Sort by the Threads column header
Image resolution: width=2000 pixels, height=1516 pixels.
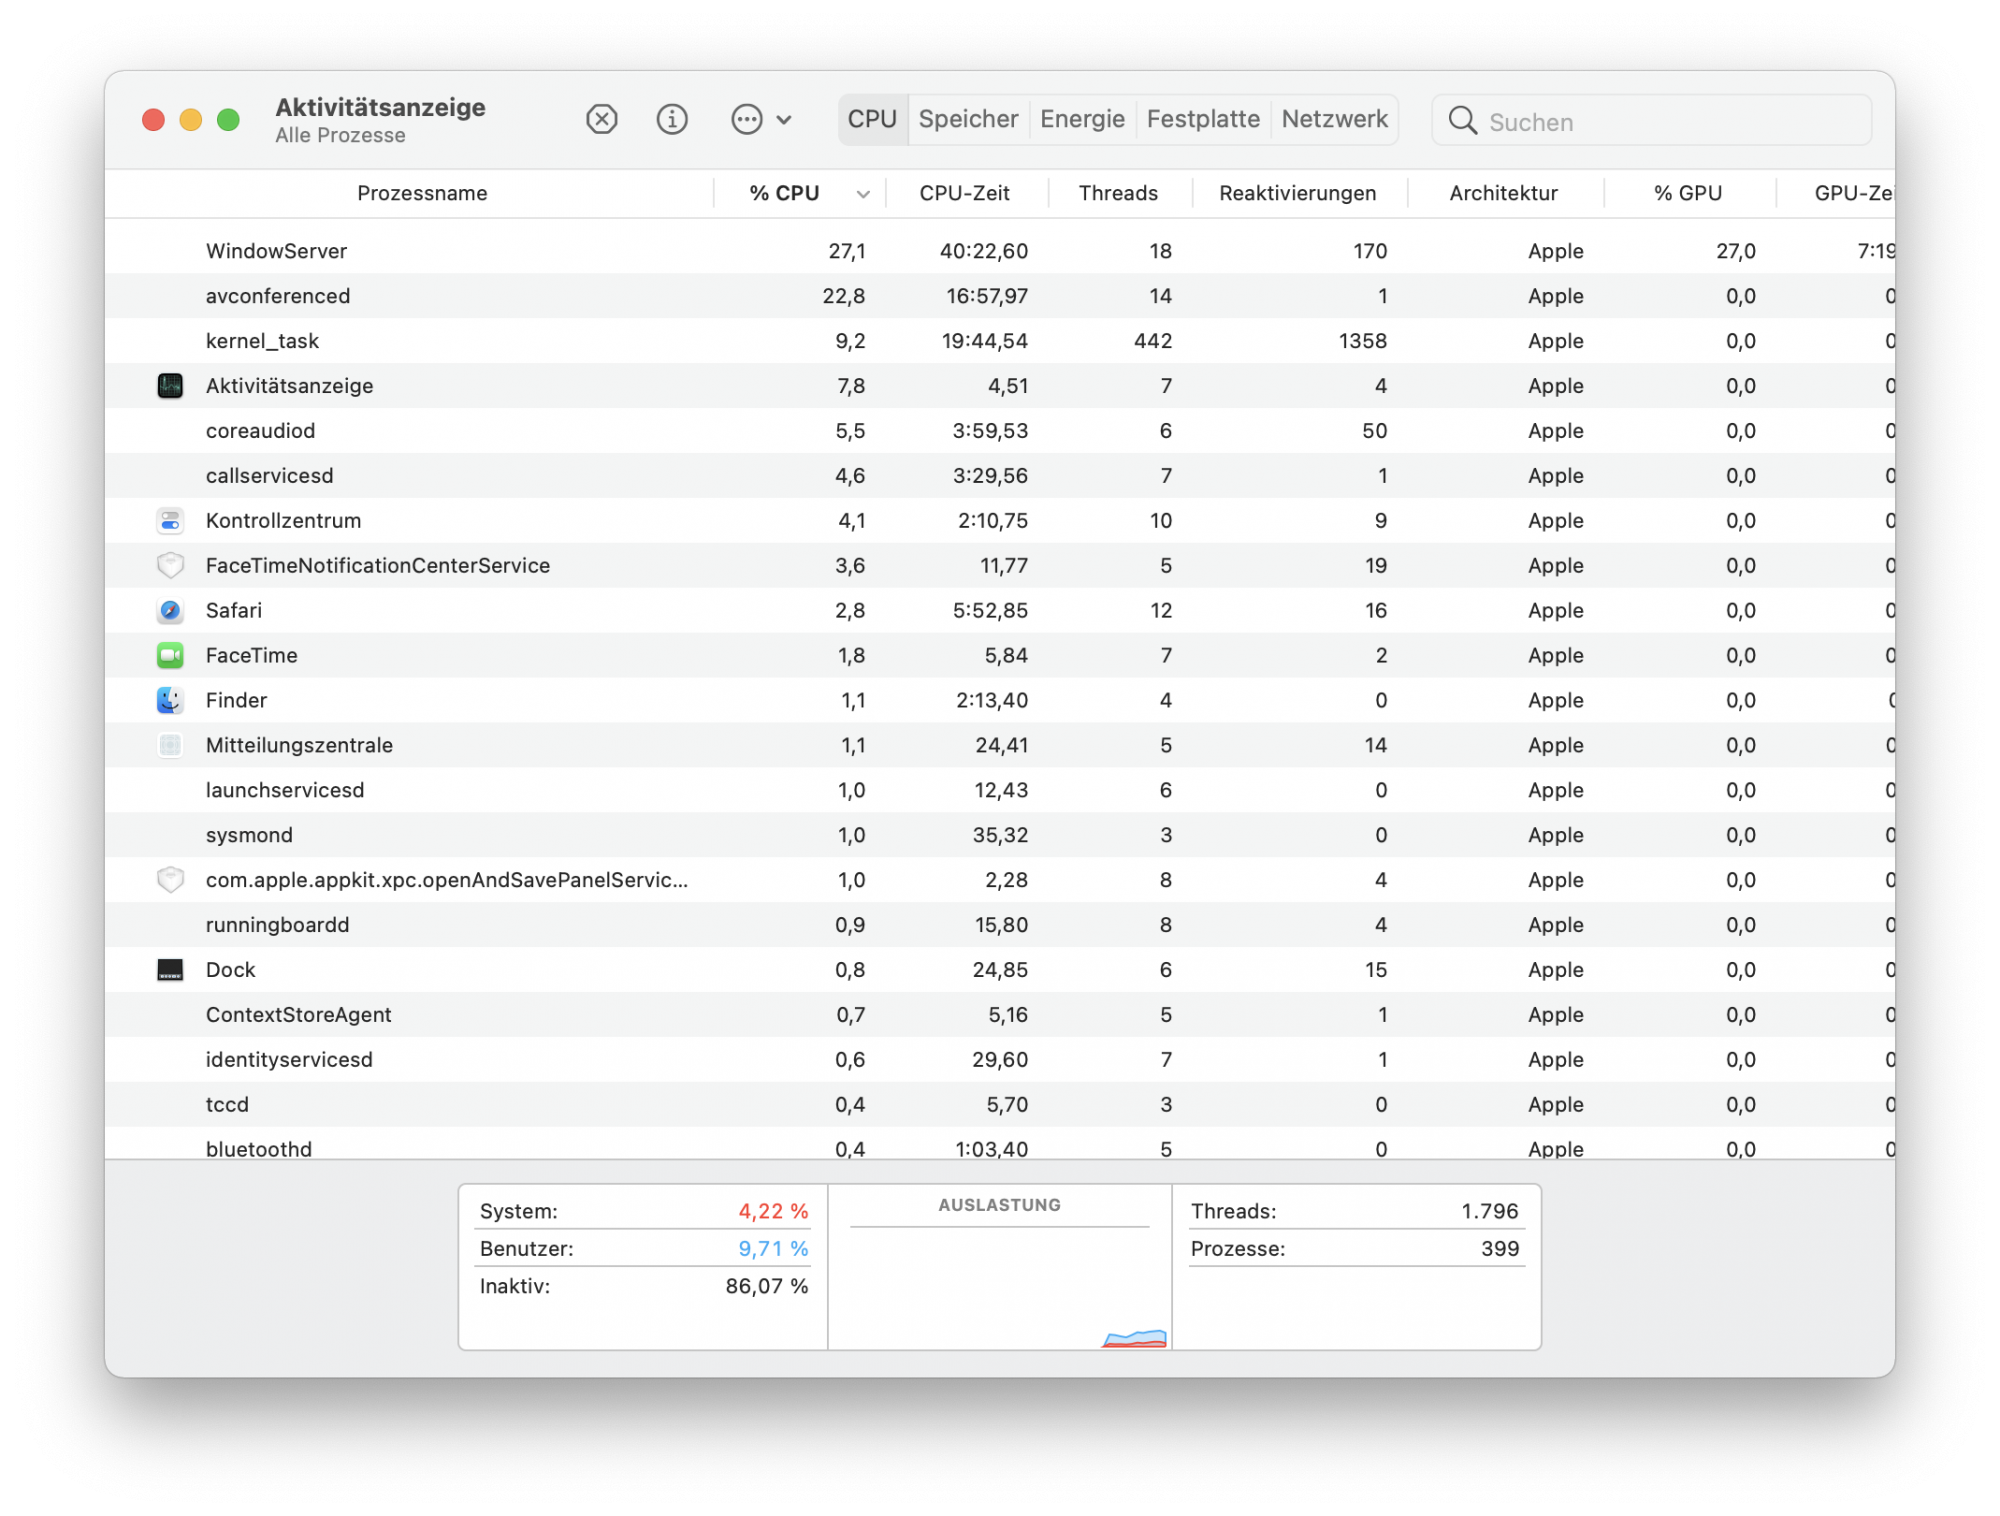tap(1118, 193)
